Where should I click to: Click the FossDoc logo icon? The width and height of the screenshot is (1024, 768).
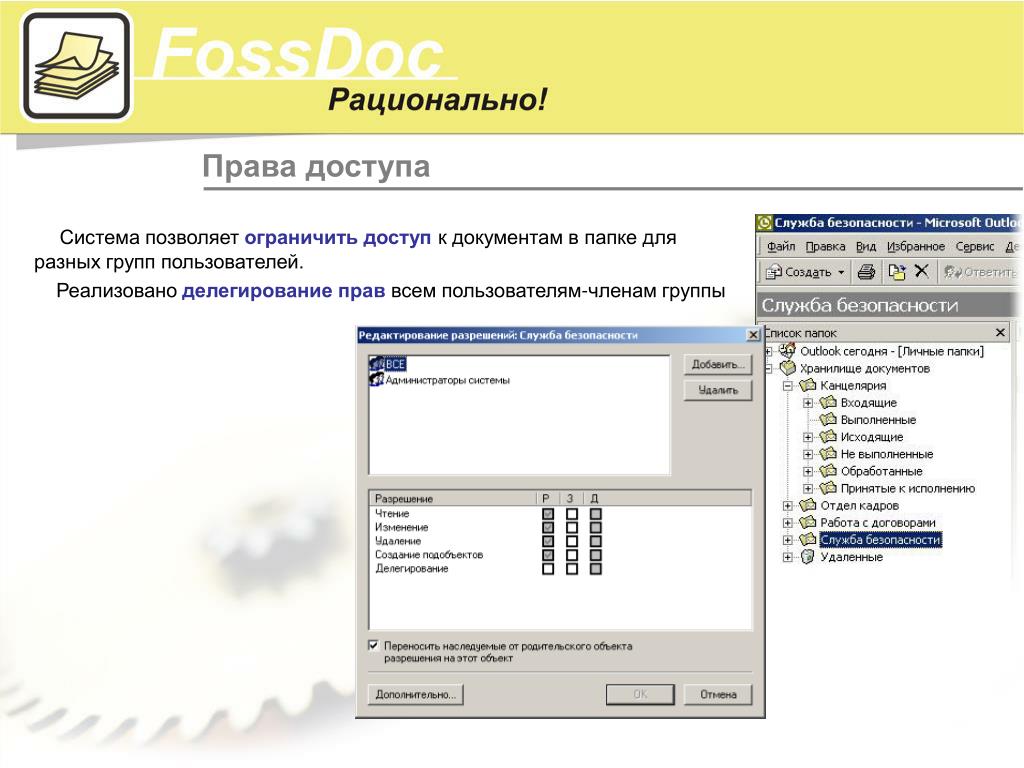click(77, 65)
